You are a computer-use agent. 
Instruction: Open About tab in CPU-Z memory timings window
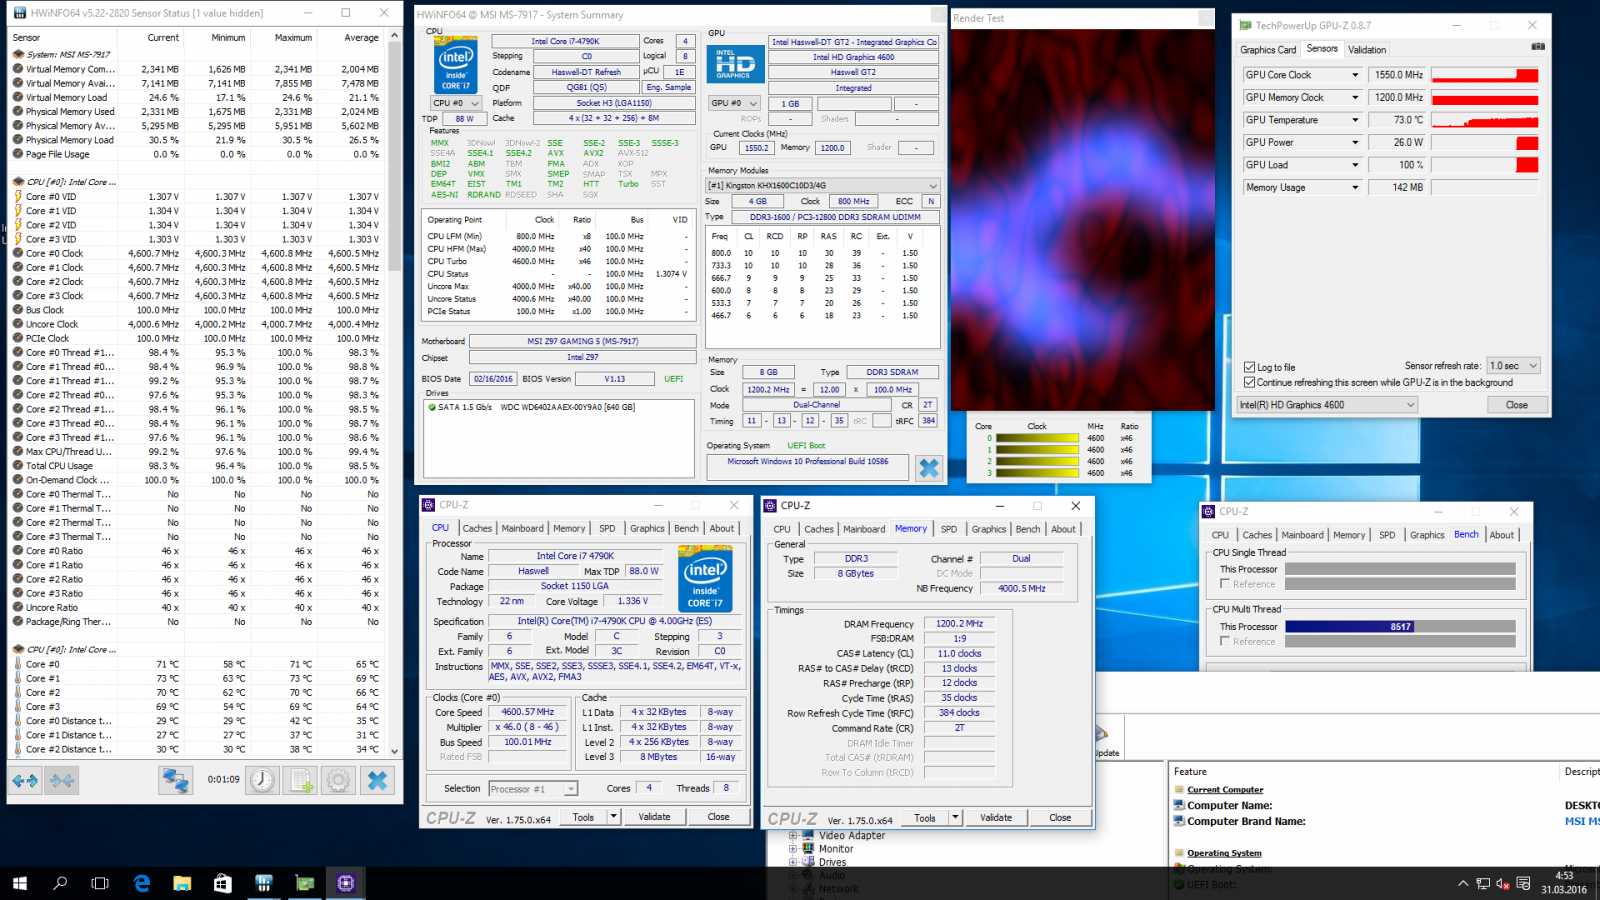pyautogui.click(x=1064, y=529)
